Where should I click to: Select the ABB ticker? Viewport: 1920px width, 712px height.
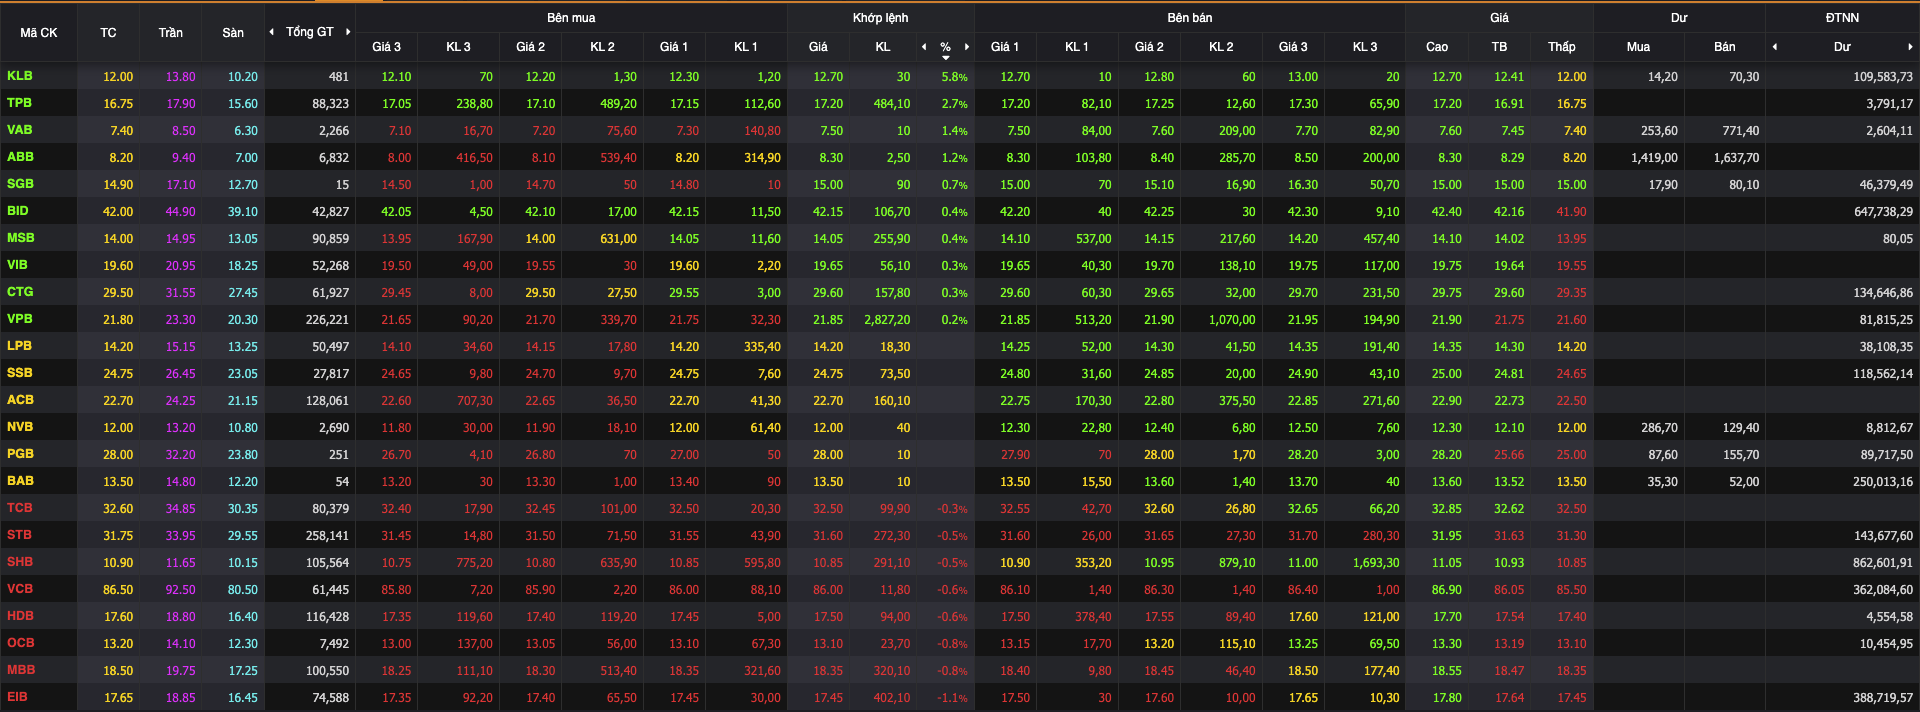[20, 157]
